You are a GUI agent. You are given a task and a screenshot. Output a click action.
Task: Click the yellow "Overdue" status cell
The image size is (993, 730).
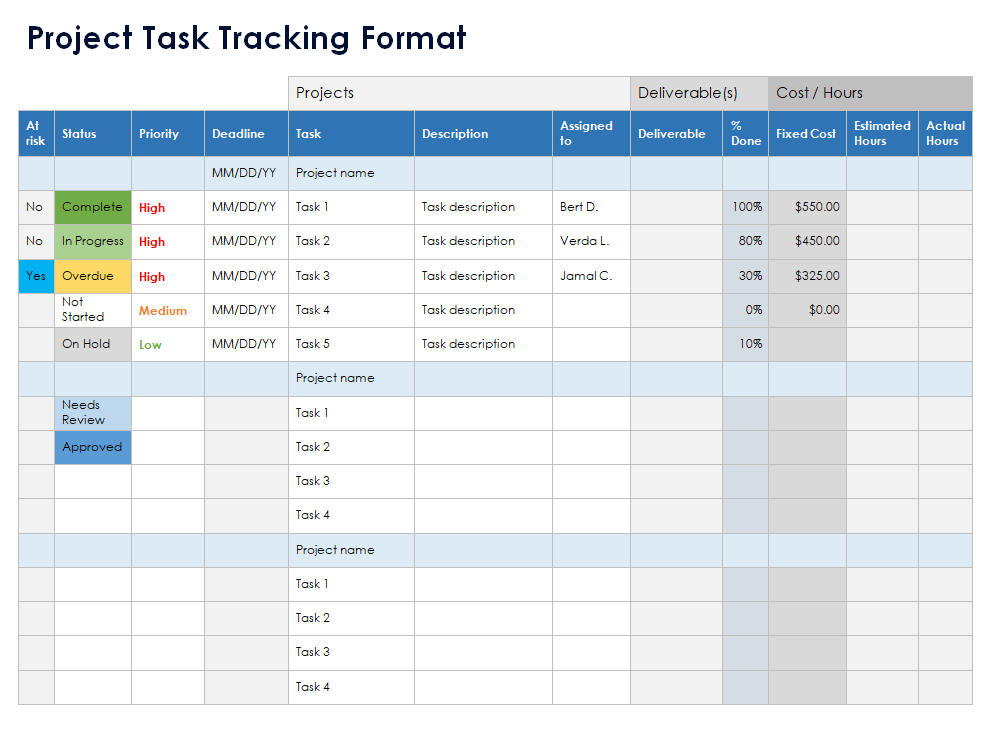[92, 276]
